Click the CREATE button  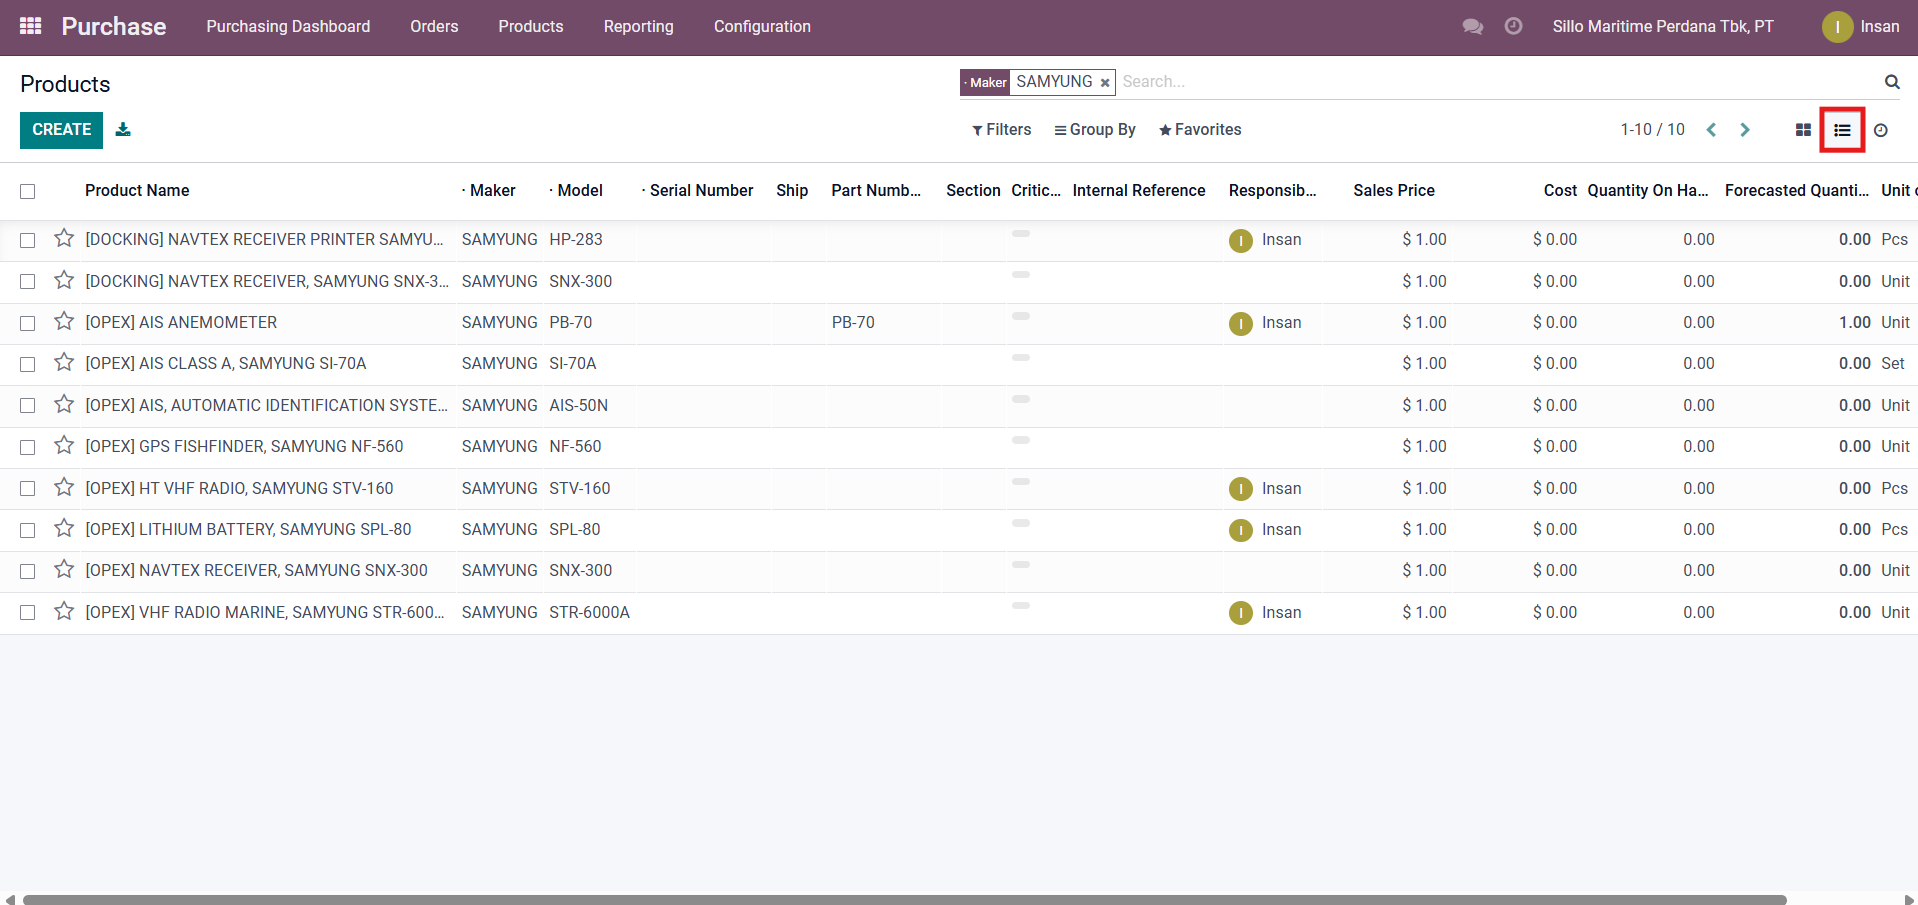click(x=61, y=130)
